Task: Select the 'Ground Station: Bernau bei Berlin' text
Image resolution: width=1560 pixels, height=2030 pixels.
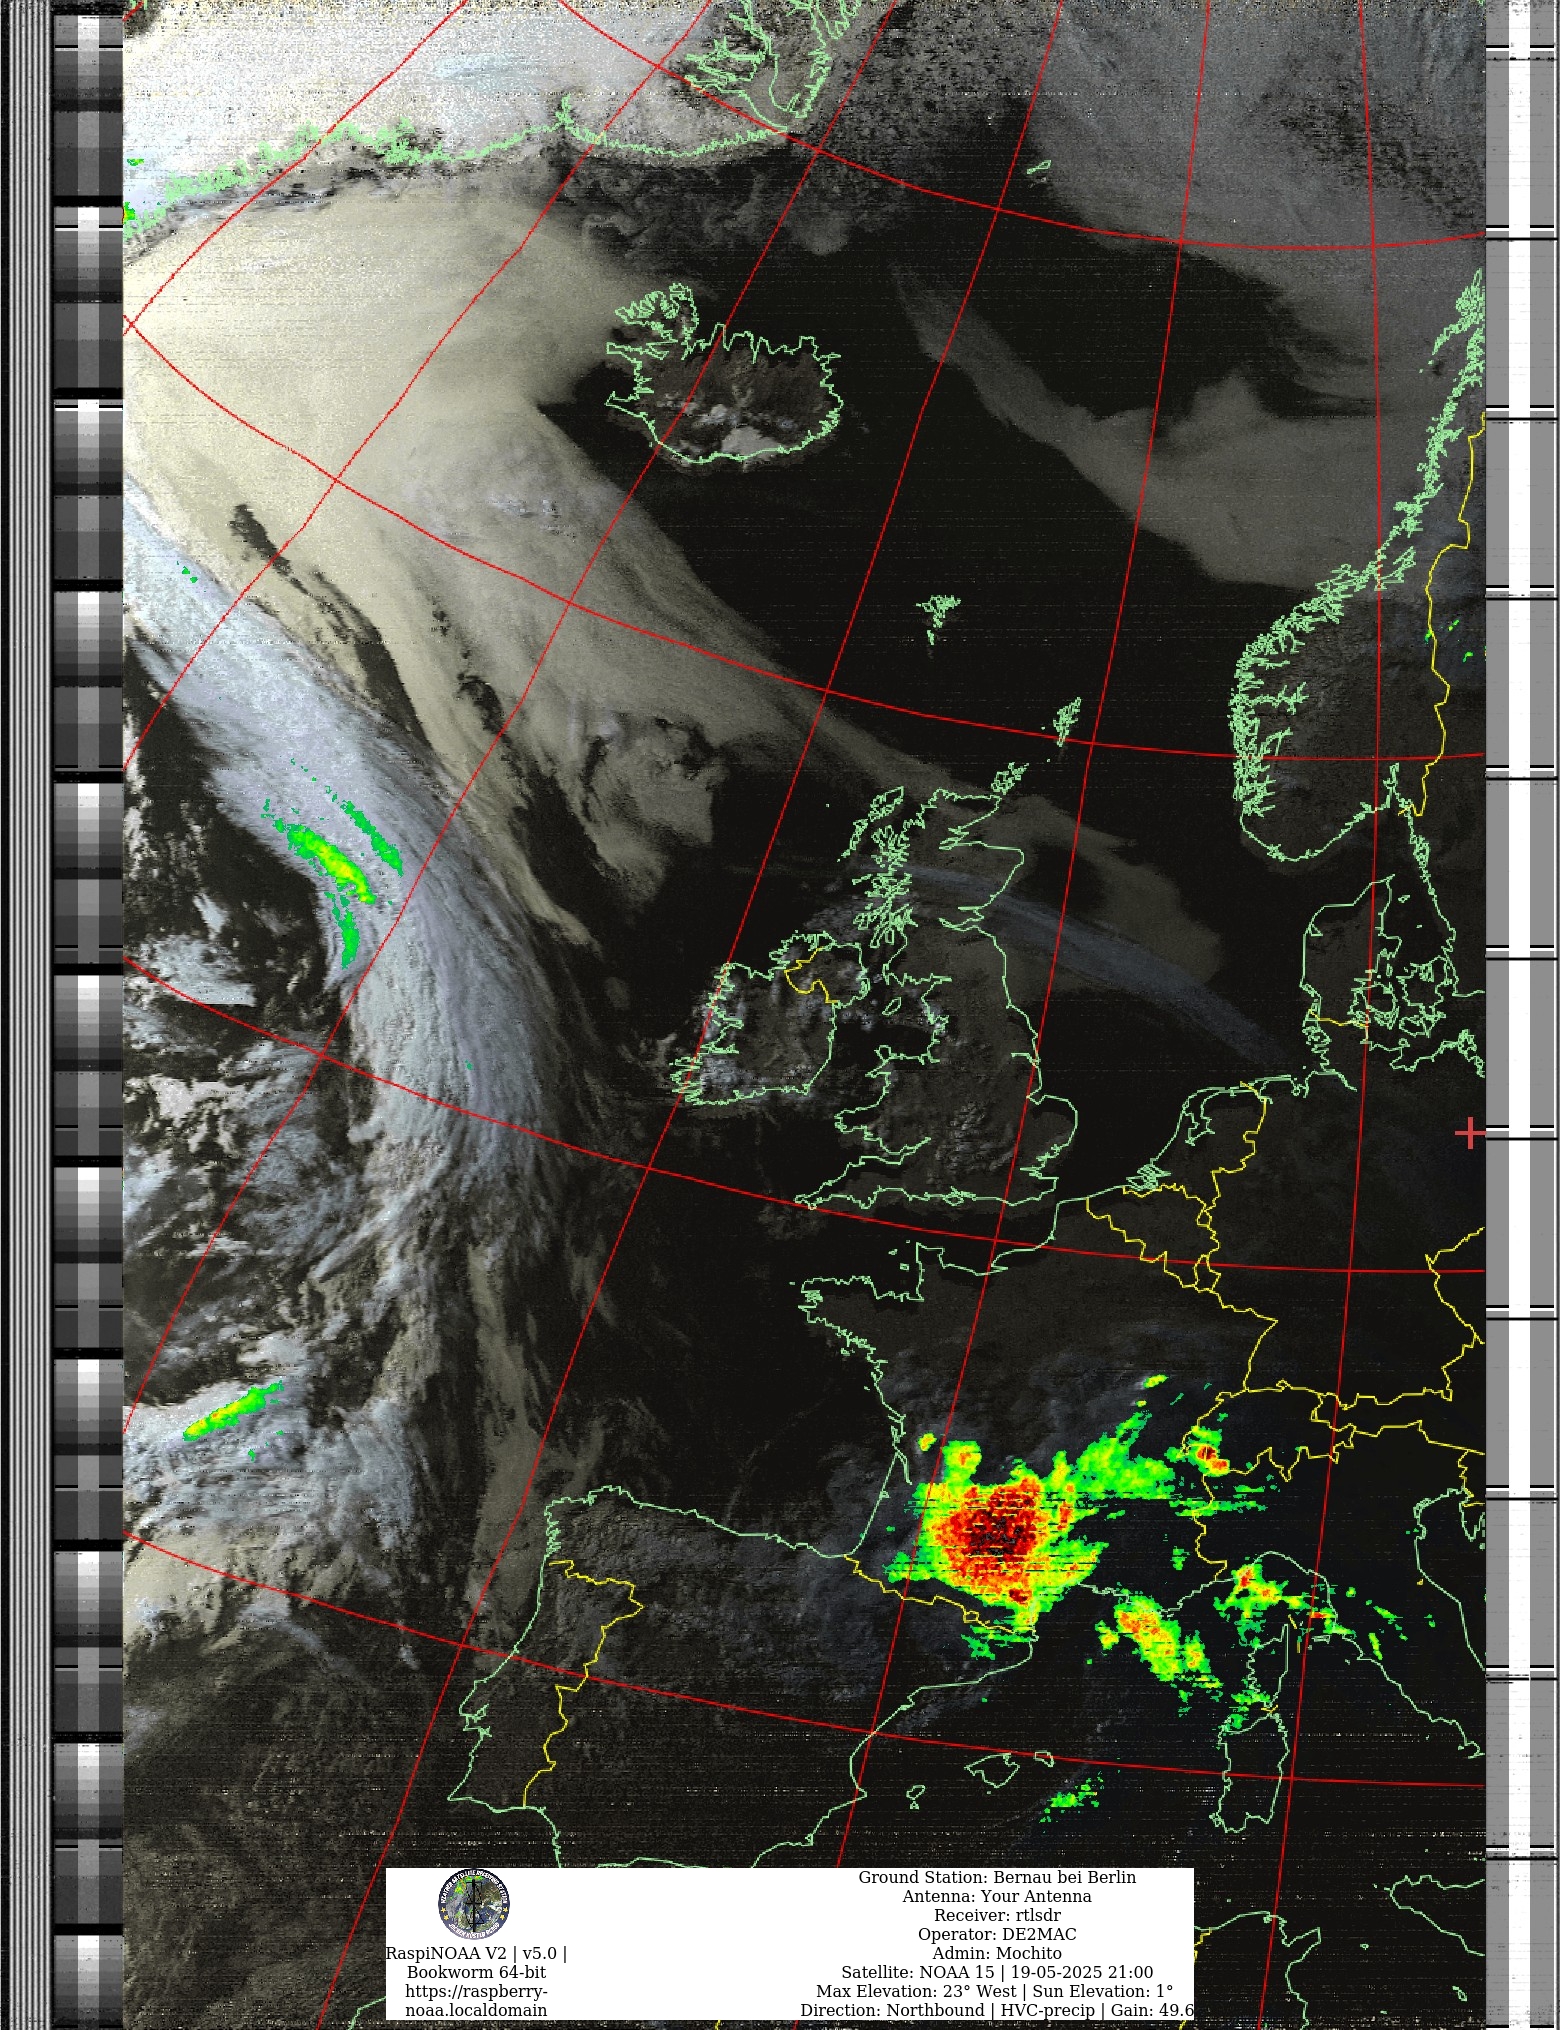Action: point(997,1877)
